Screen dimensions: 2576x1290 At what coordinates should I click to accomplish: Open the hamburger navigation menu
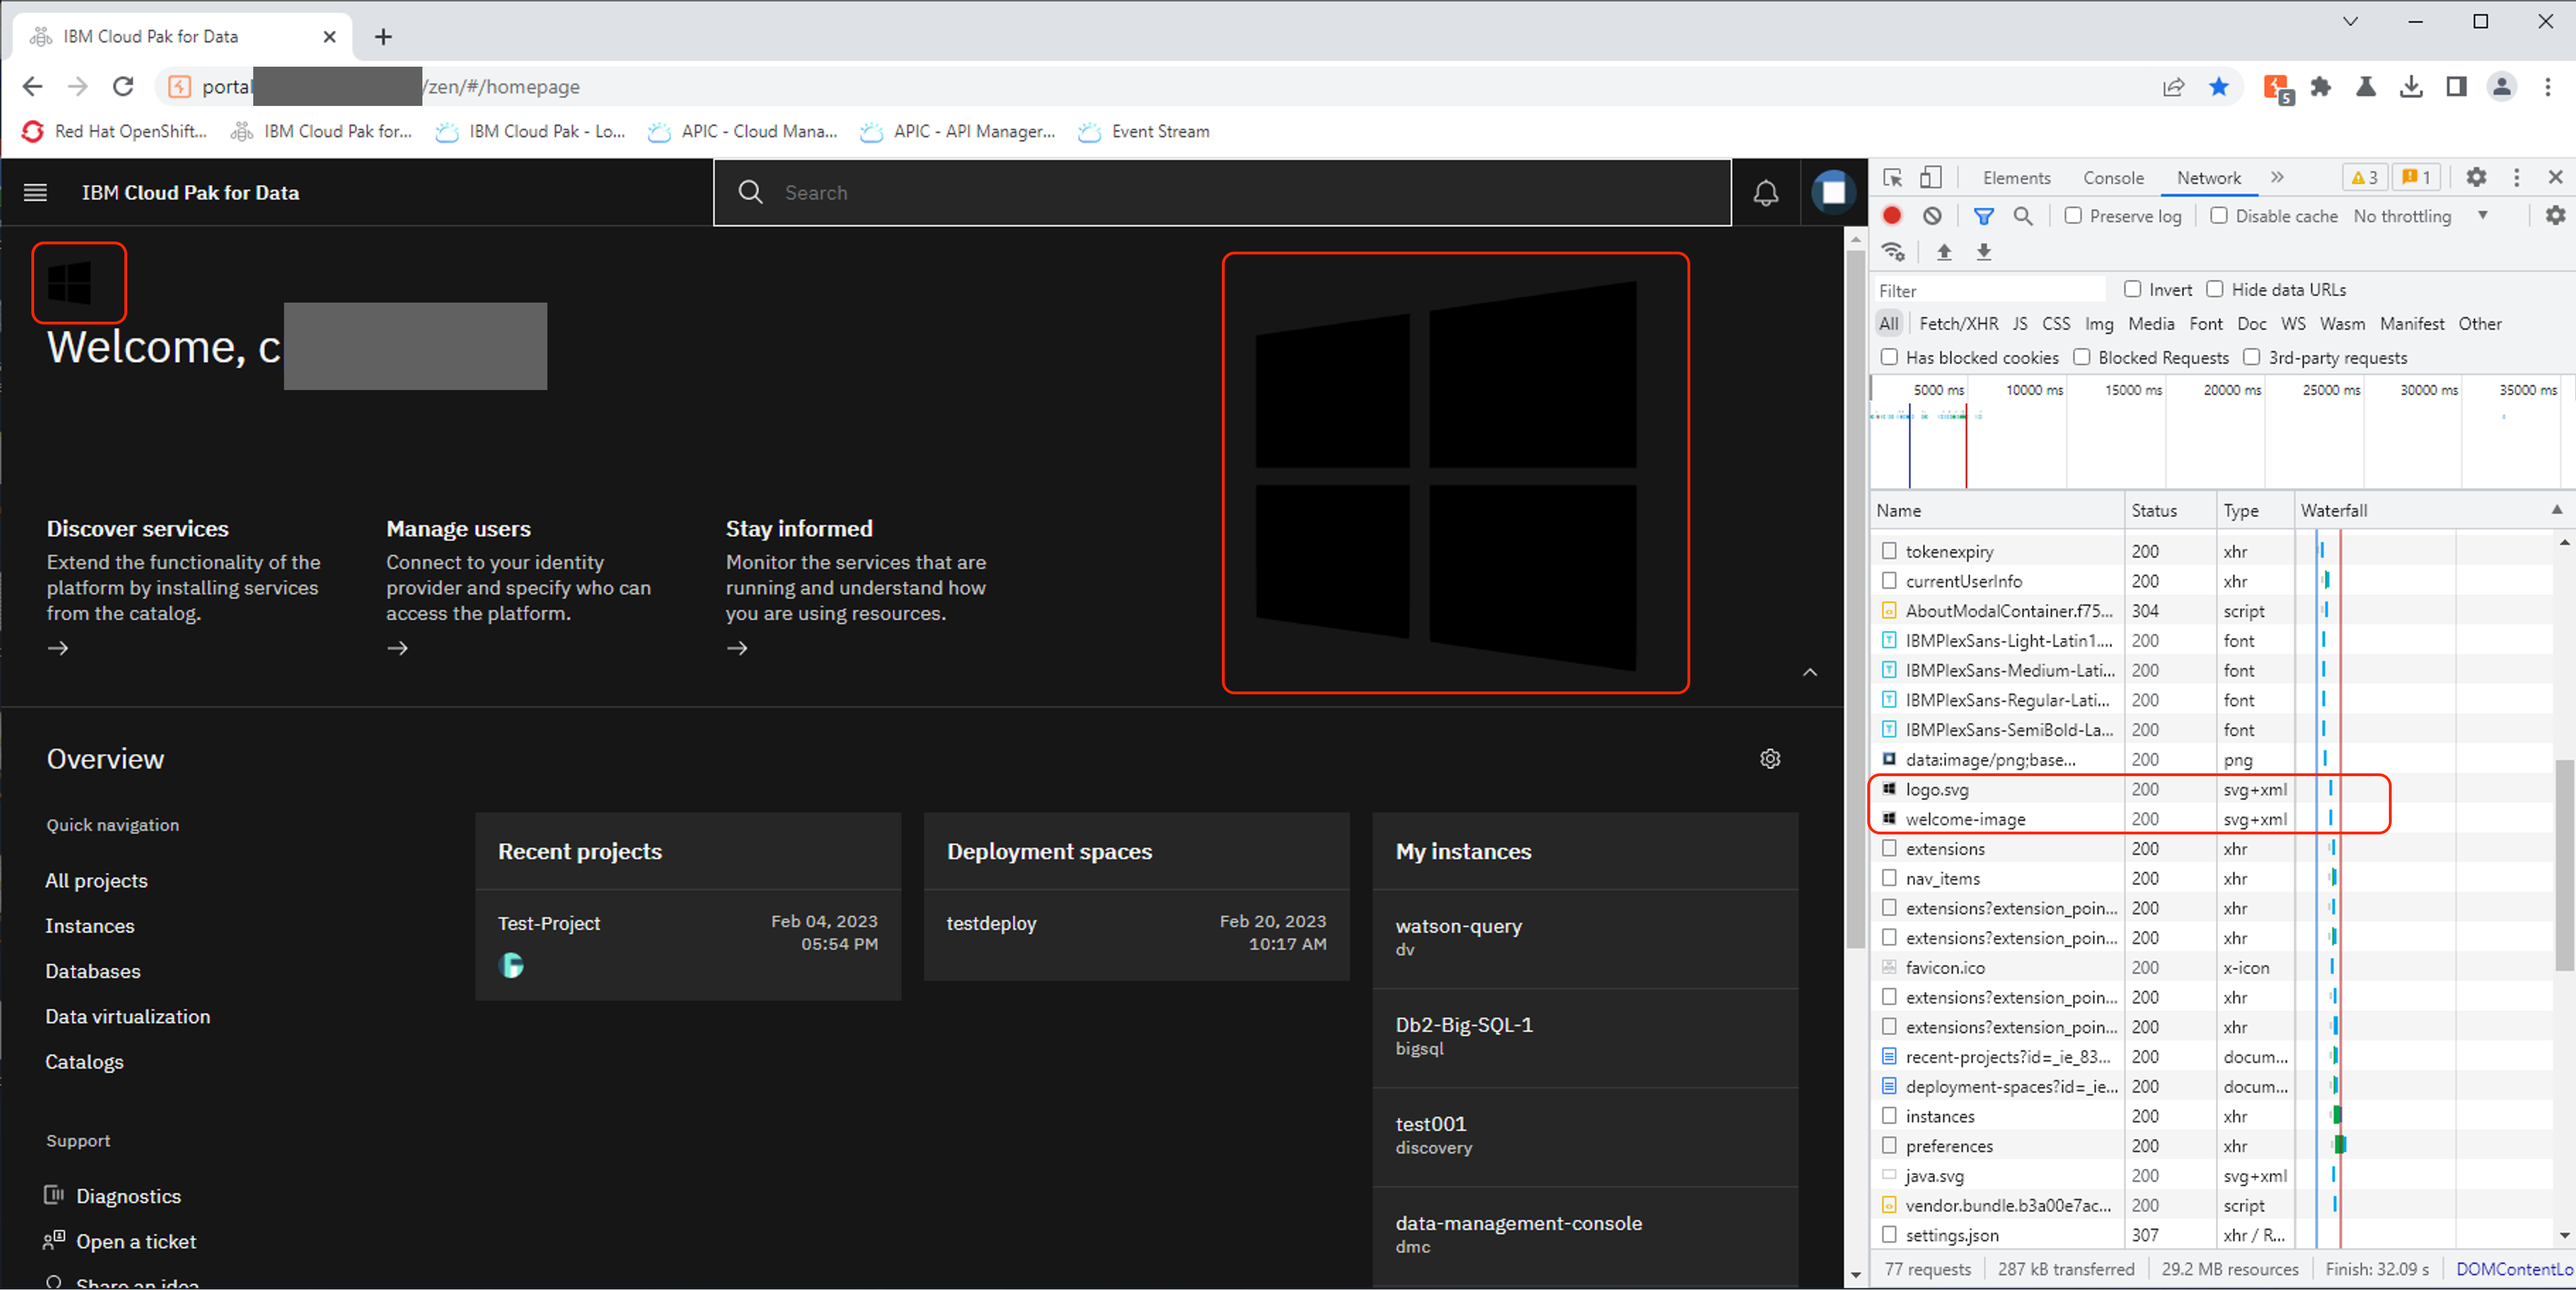tap(35, 192)
